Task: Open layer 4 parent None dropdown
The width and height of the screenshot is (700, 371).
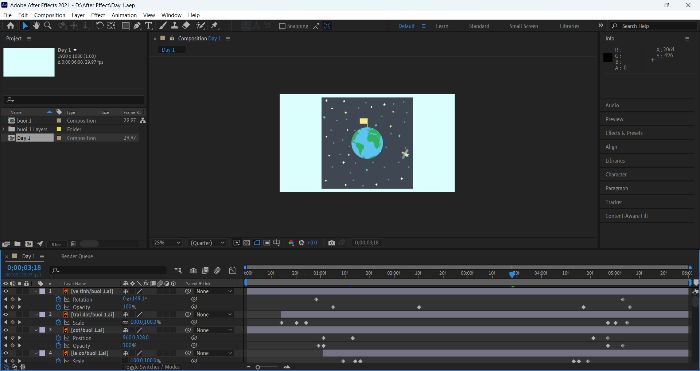Action: pyautogui.click(x=214, y=353)
